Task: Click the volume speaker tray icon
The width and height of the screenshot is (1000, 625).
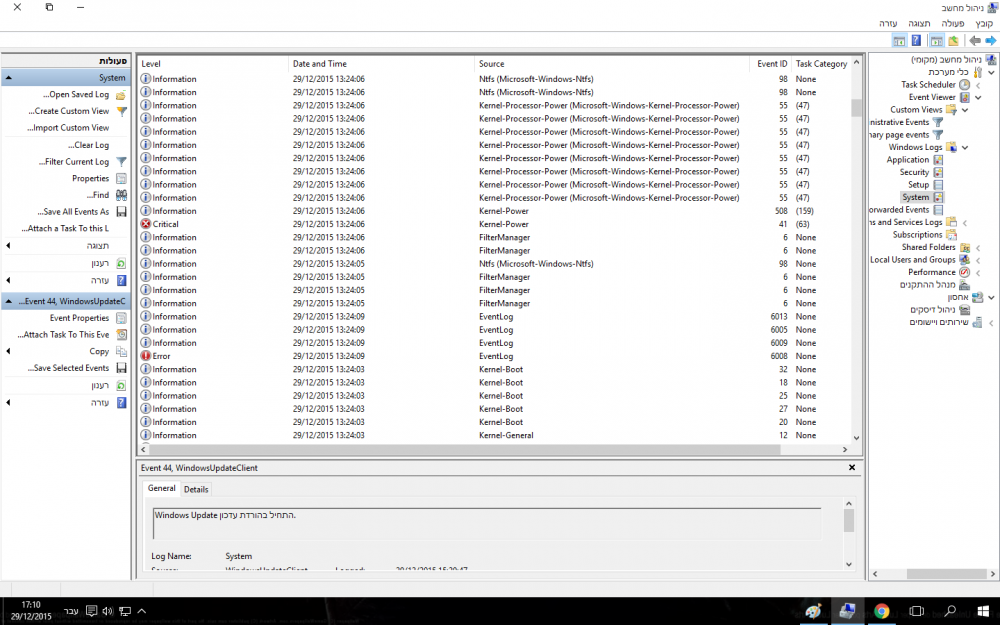Action: tap(108, 611)
